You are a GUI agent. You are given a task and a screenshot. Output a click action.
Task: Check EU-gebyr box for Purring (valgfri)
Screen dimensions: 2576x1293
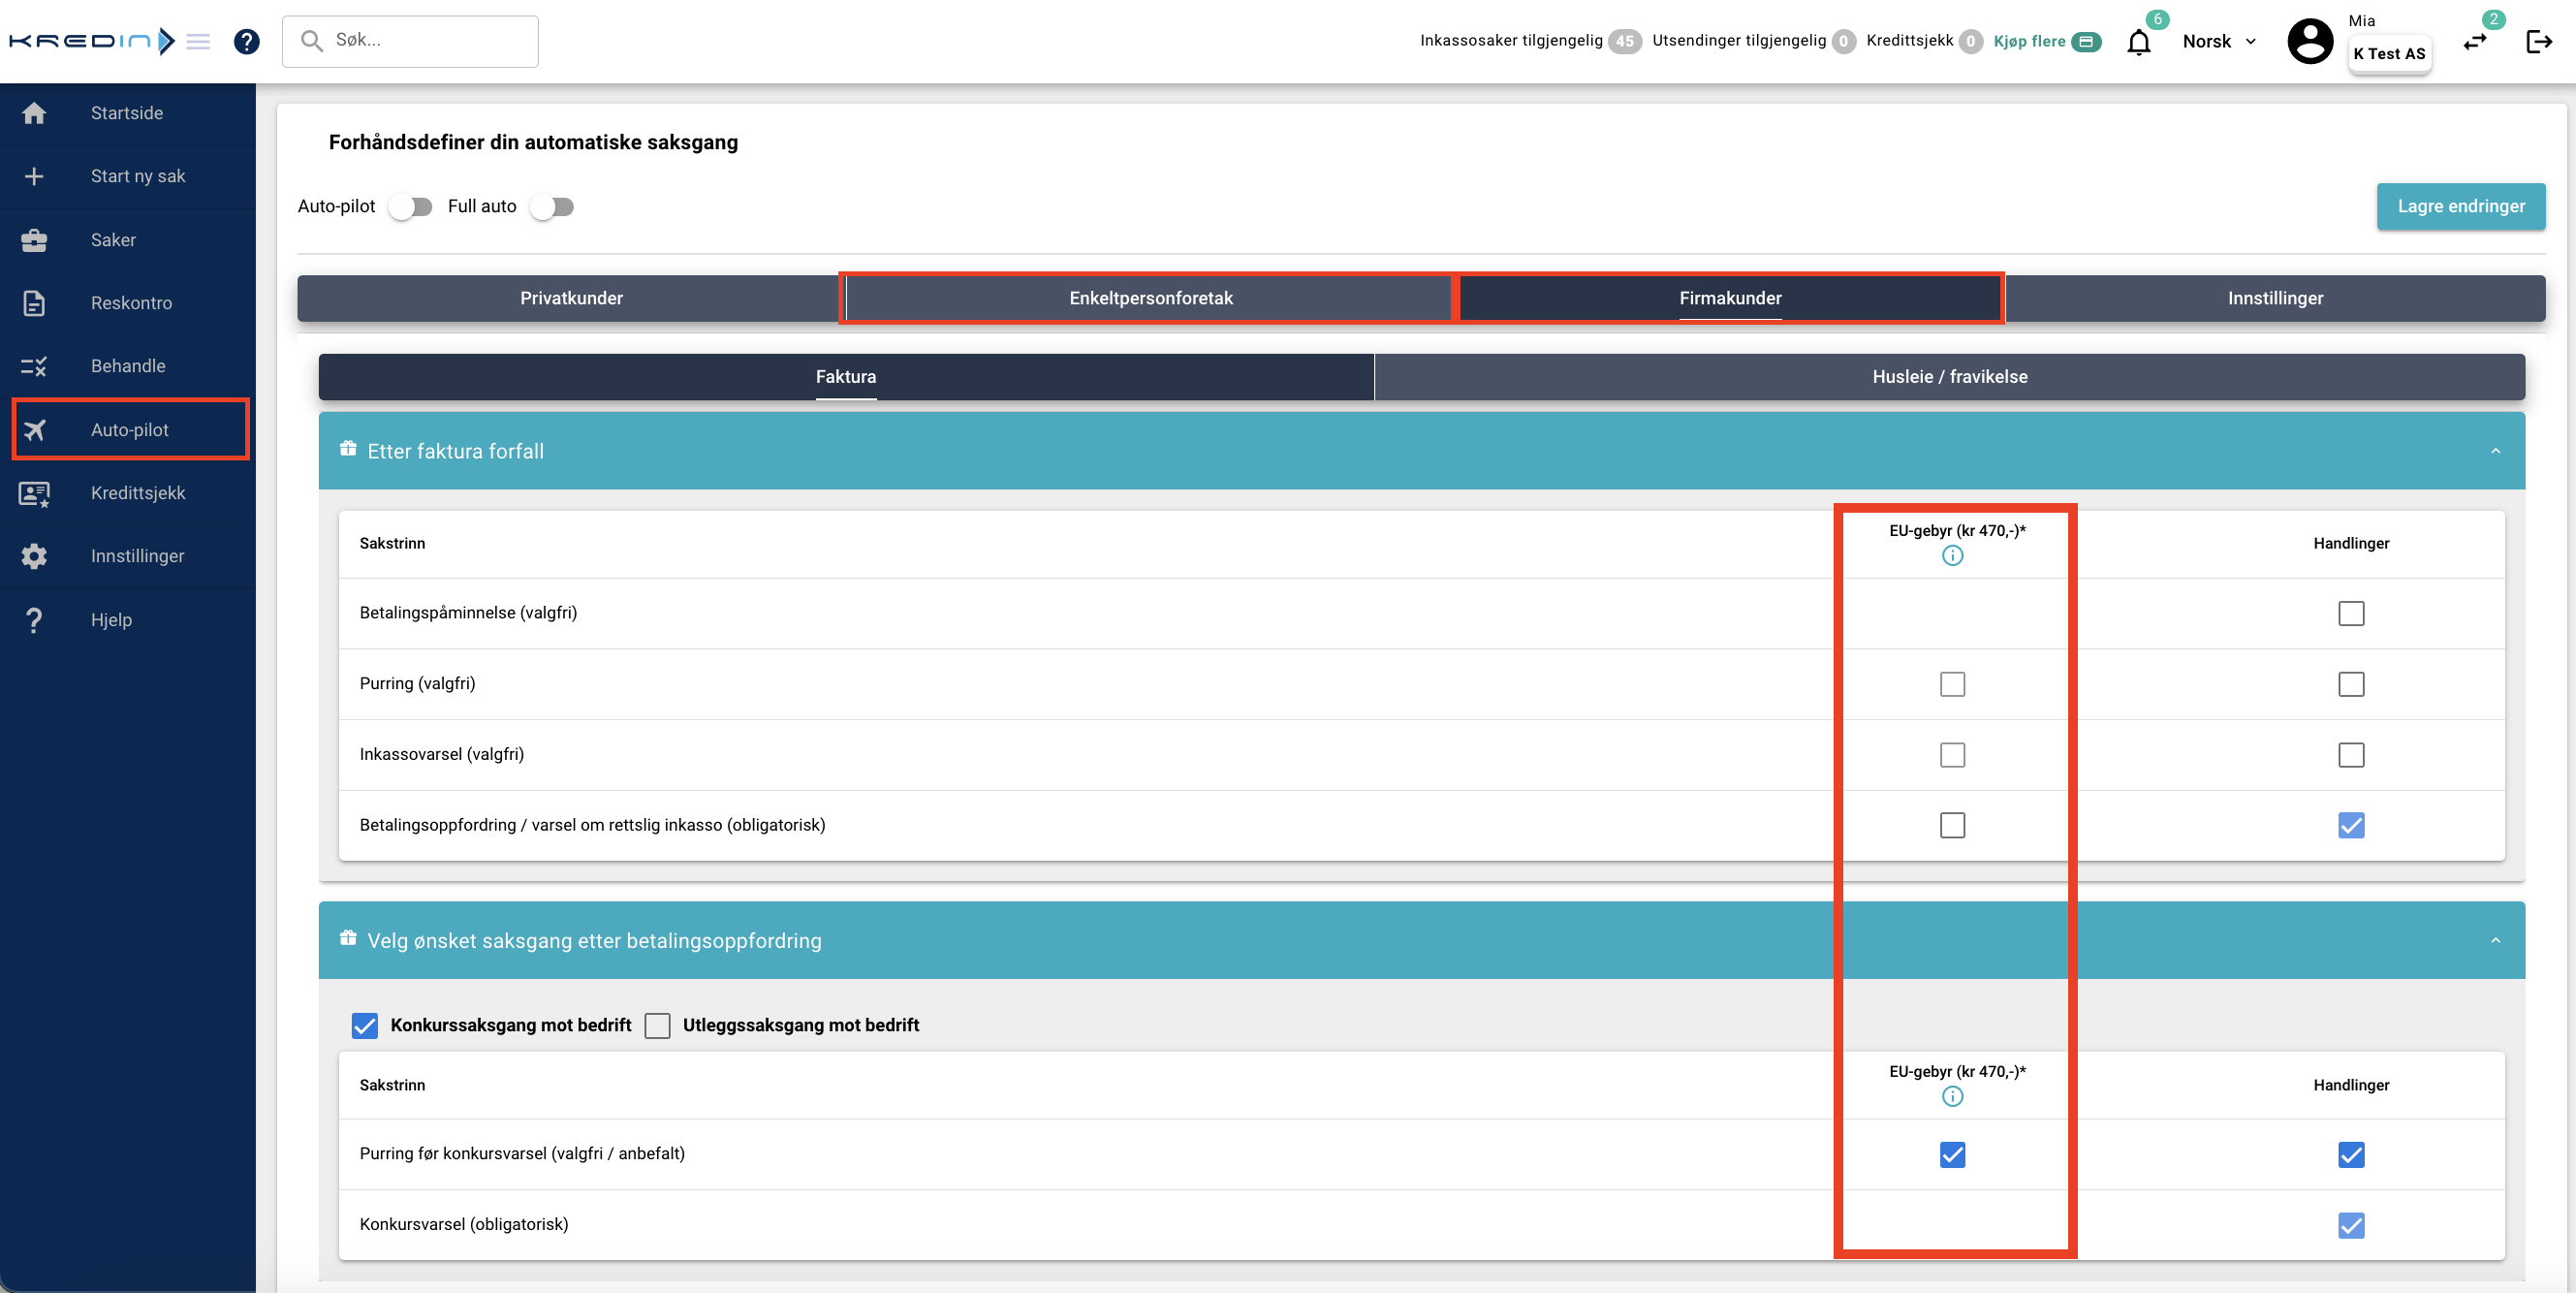(1952, 684)
